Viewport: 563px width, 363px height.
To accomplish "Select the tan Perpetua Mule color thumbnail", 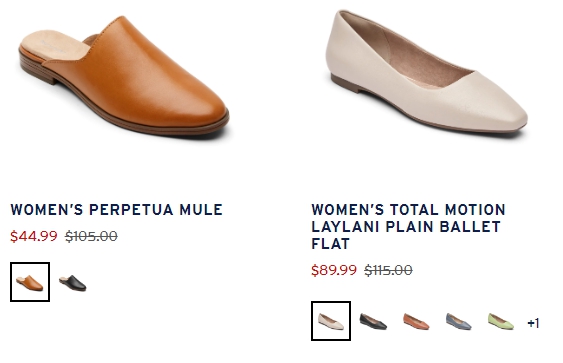I will pos(30,282).
